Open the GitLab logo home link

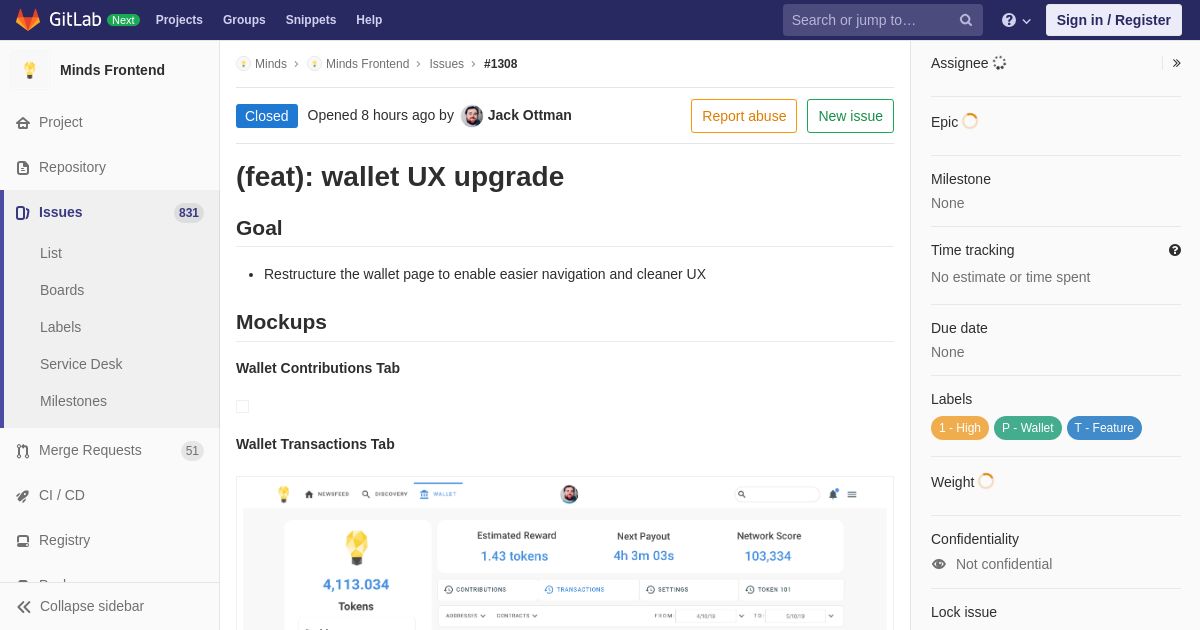58,19
